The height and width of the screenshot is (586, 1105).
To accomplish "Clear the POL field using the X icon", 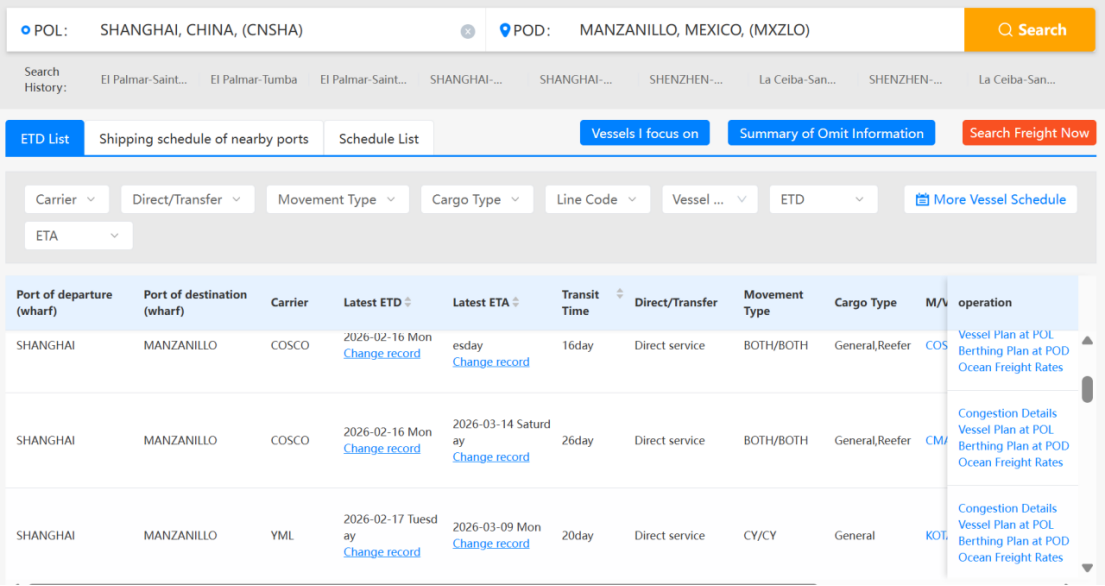I will coord(468,30).
